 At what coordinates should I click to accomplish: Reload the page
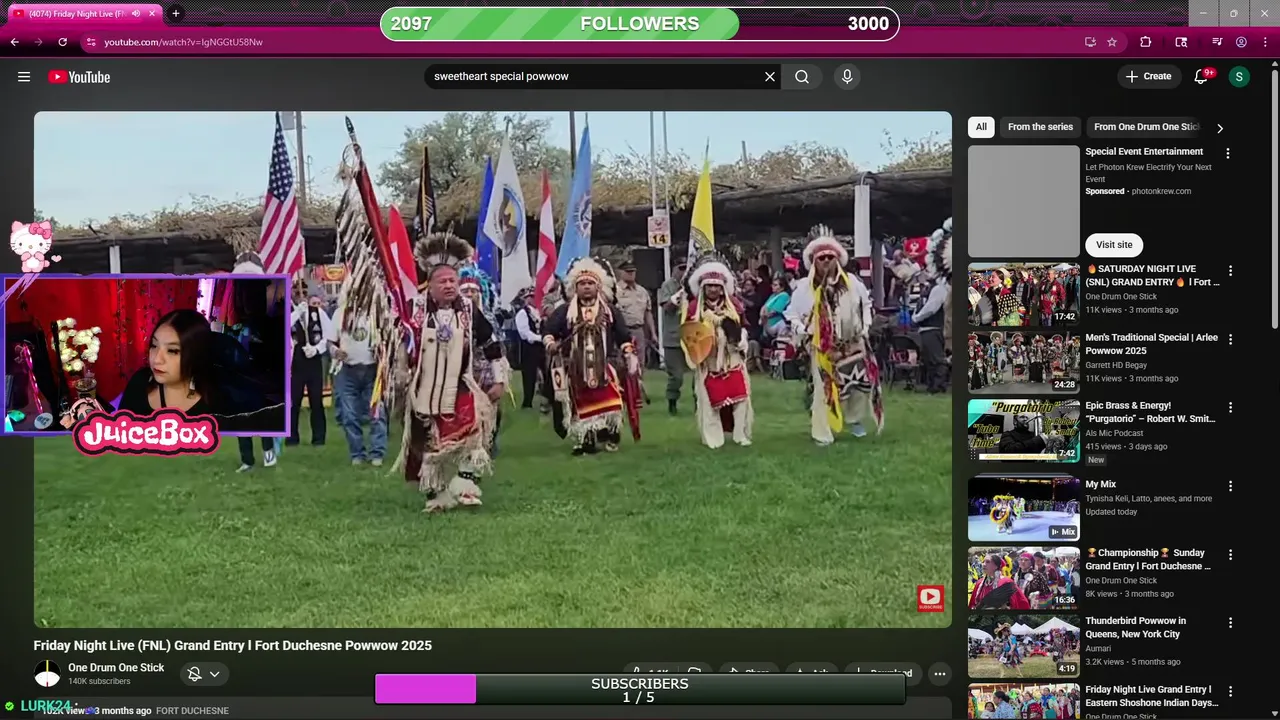click(x=63, y=42)
